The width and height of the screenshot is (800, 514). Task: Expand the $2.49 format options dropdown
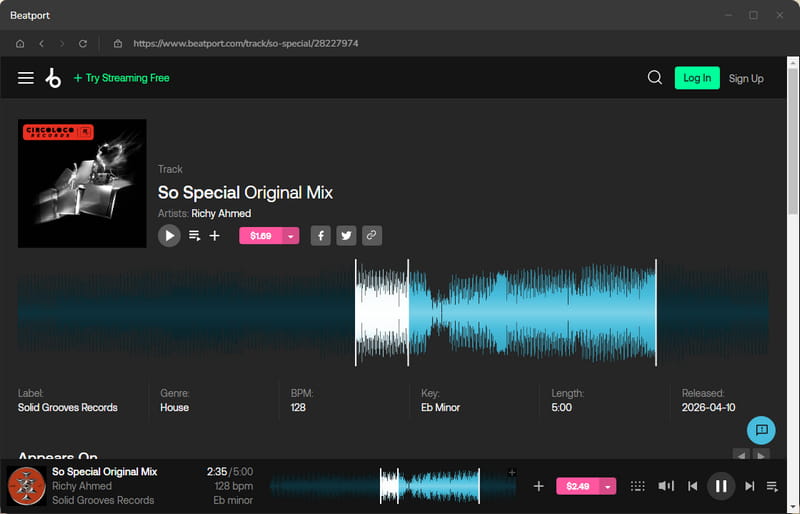tap(608, 486)
